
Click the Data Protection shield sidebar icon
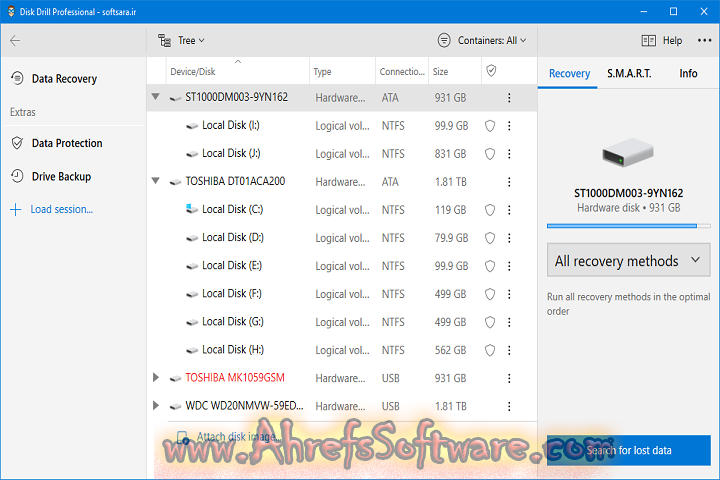click(x=17, y=143)
